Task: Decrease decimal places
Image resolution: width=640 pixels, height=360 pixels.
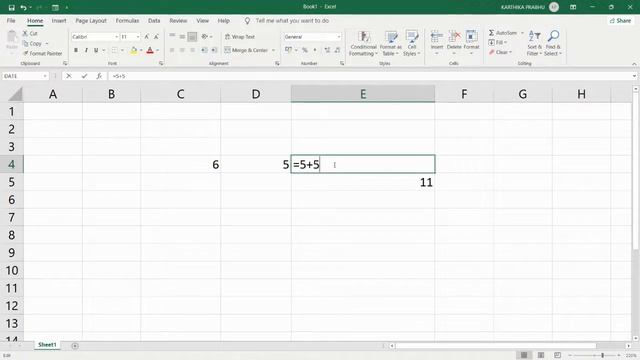Action: (x=337, y=50)
